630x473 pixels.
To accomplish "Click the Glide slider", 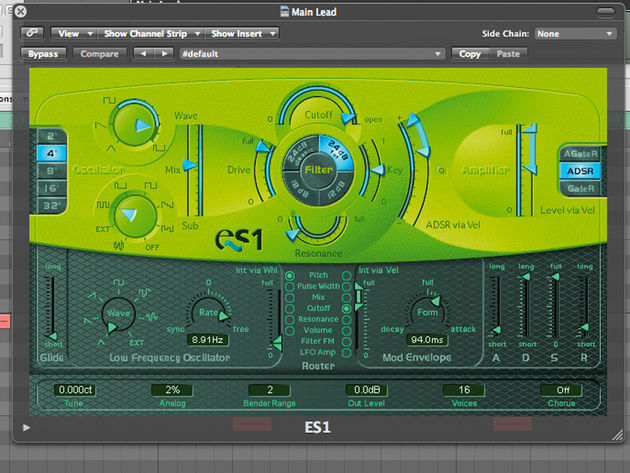I will click(x=51, y=307).
